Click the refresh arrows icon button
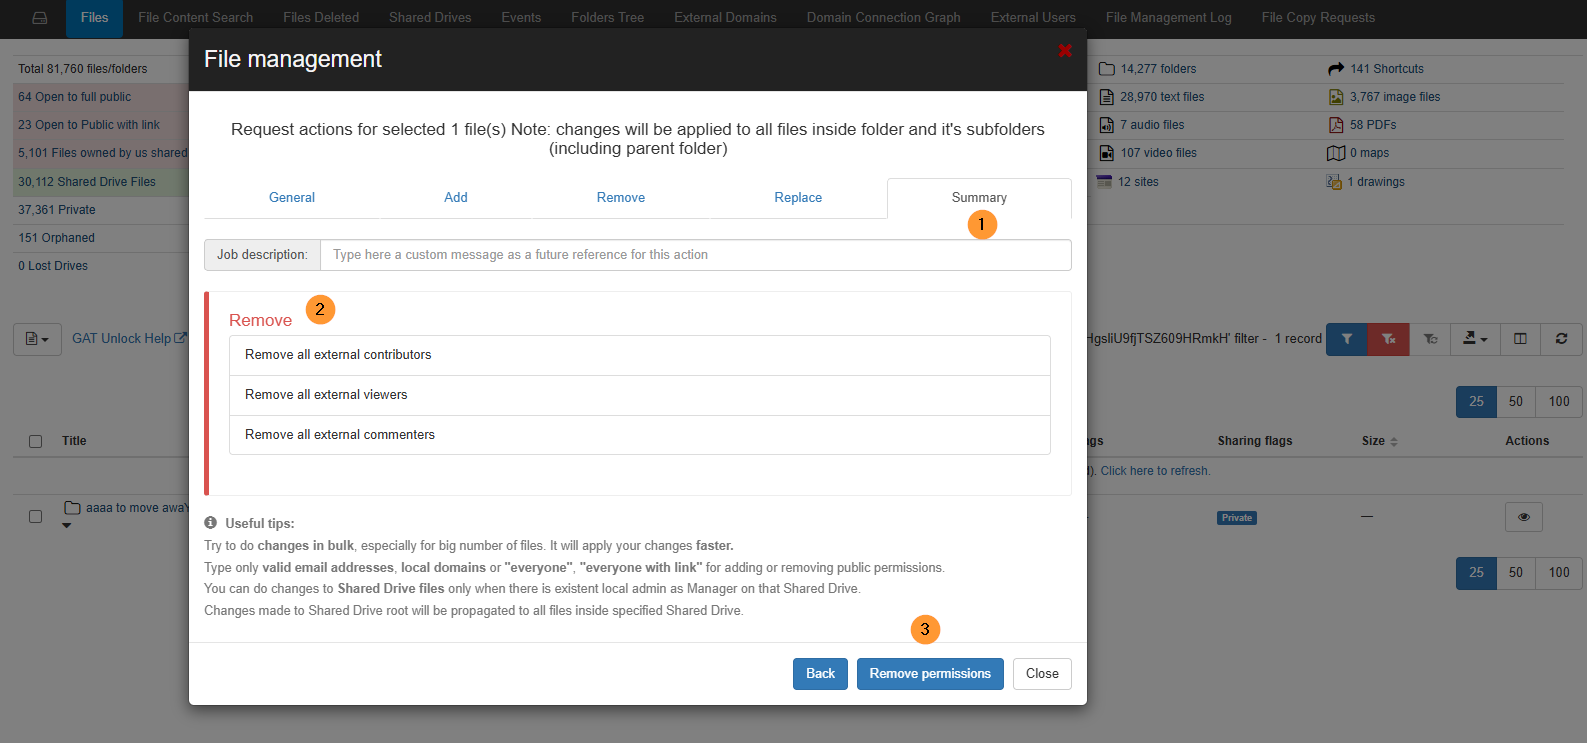This screenshot has height=743, width=1587. pos(1561,339)
